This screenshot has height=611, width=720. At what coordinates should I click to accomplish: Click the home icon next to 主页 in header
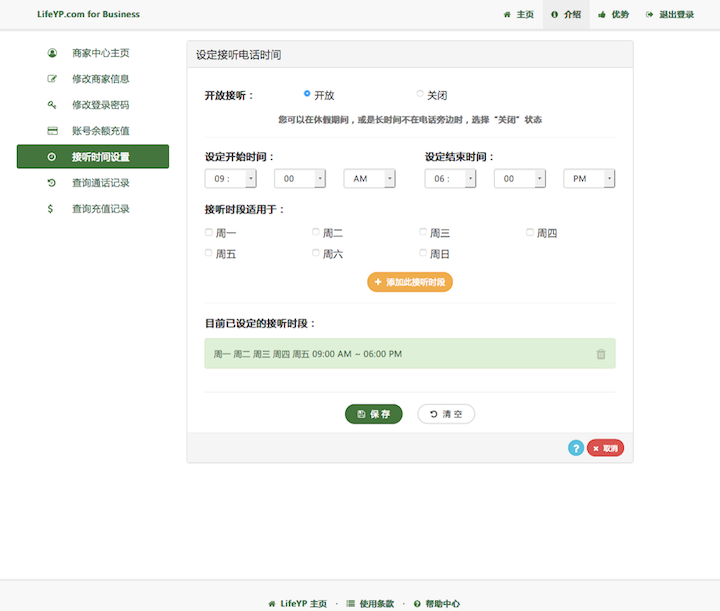pyautogui.click(x=507, y=15)
